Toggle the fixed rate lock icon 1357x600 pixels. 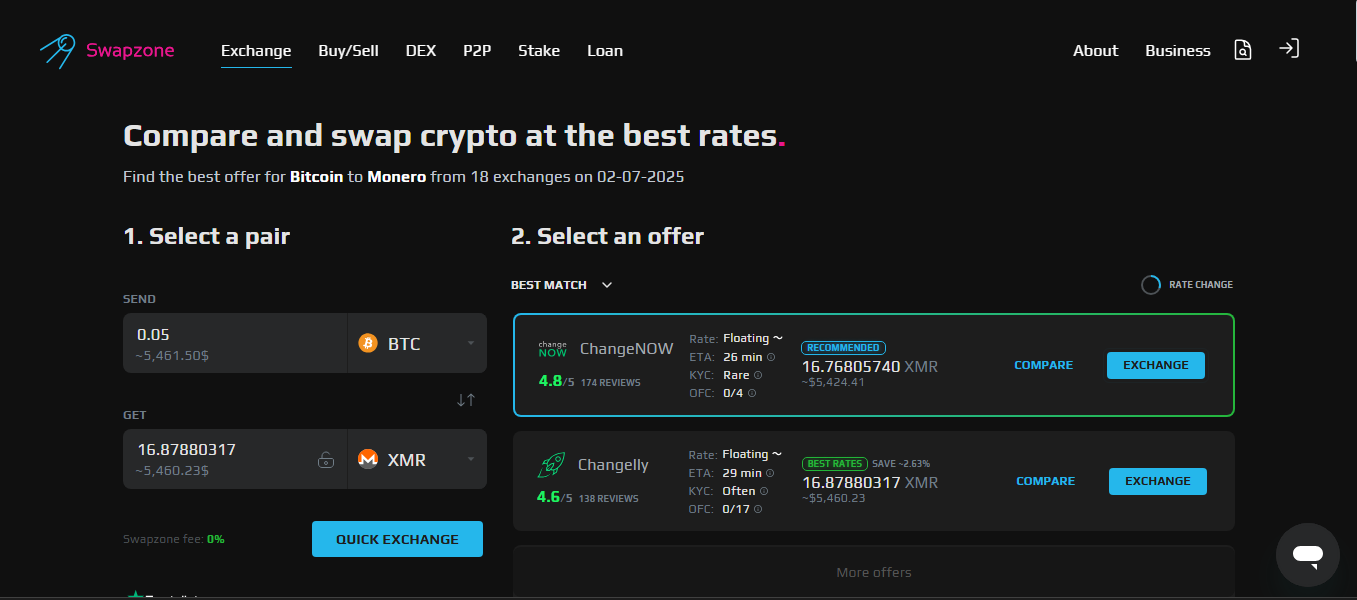click(x=325, y=460)
